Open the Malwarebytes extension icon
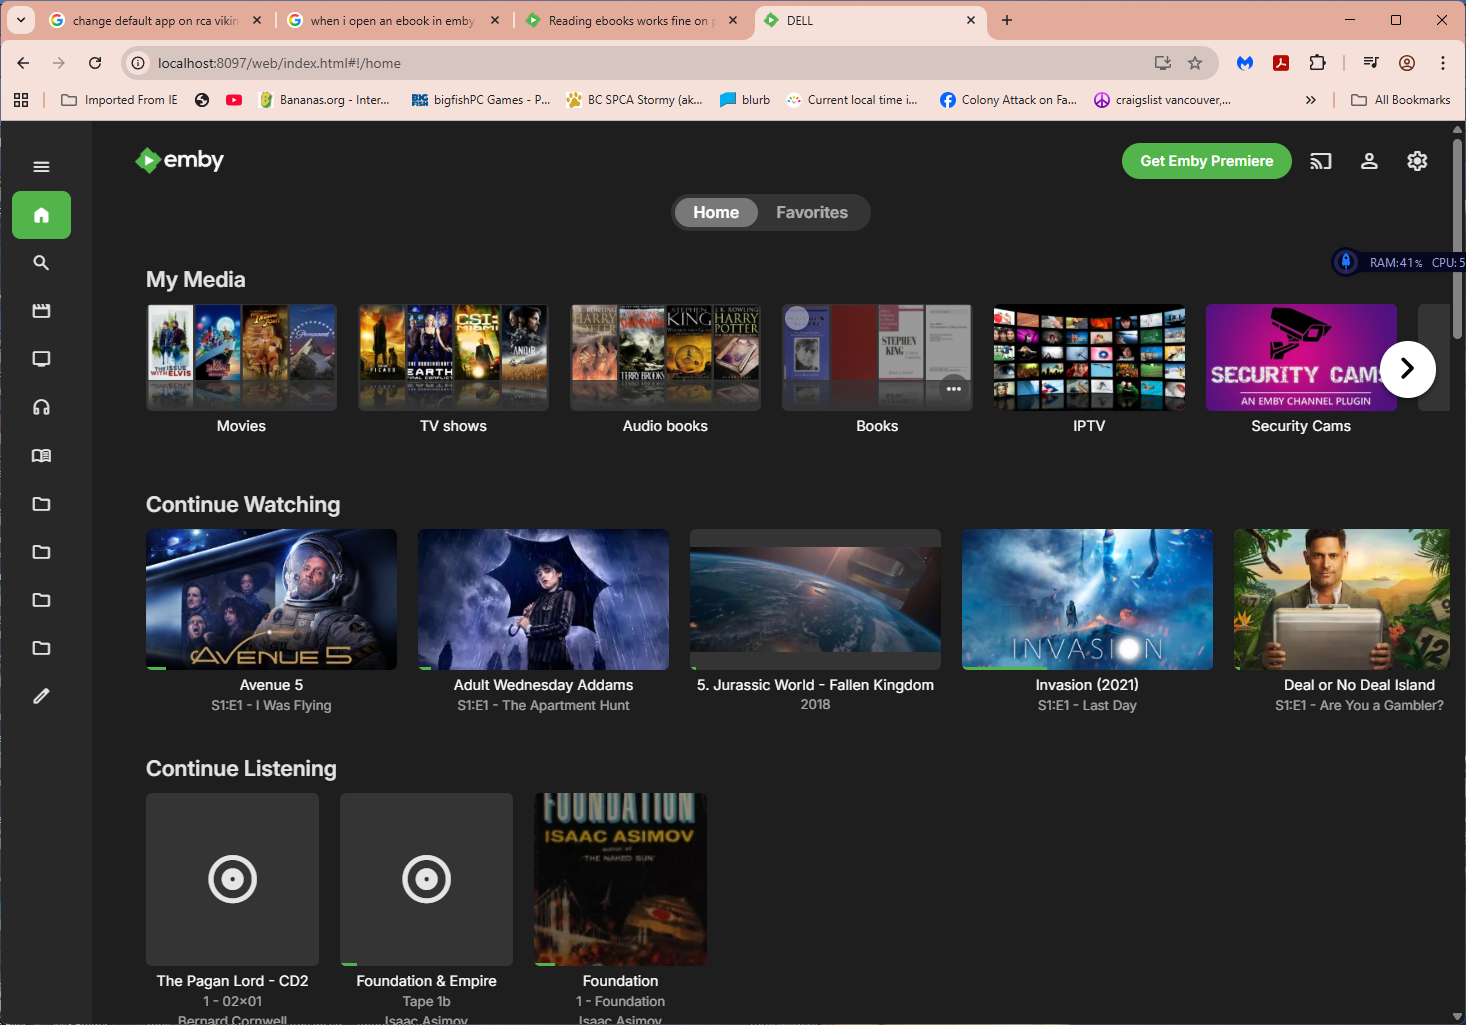This screenshot has height=1025, width=1466. pyautogui.click(x=1245, y=63)
